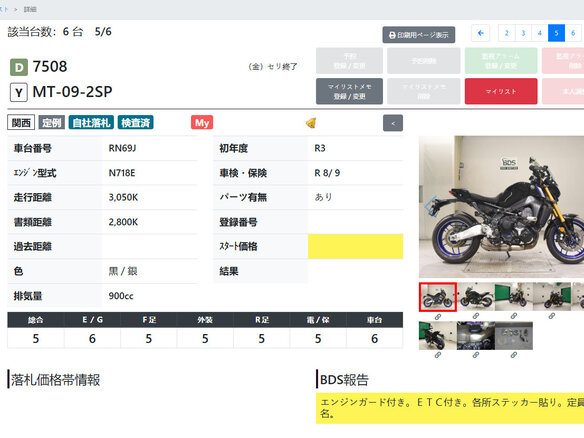This screenshot has height=438, width=584.
Task: Select the active page 5 in the pager
Action: click(x=556, y=33)
